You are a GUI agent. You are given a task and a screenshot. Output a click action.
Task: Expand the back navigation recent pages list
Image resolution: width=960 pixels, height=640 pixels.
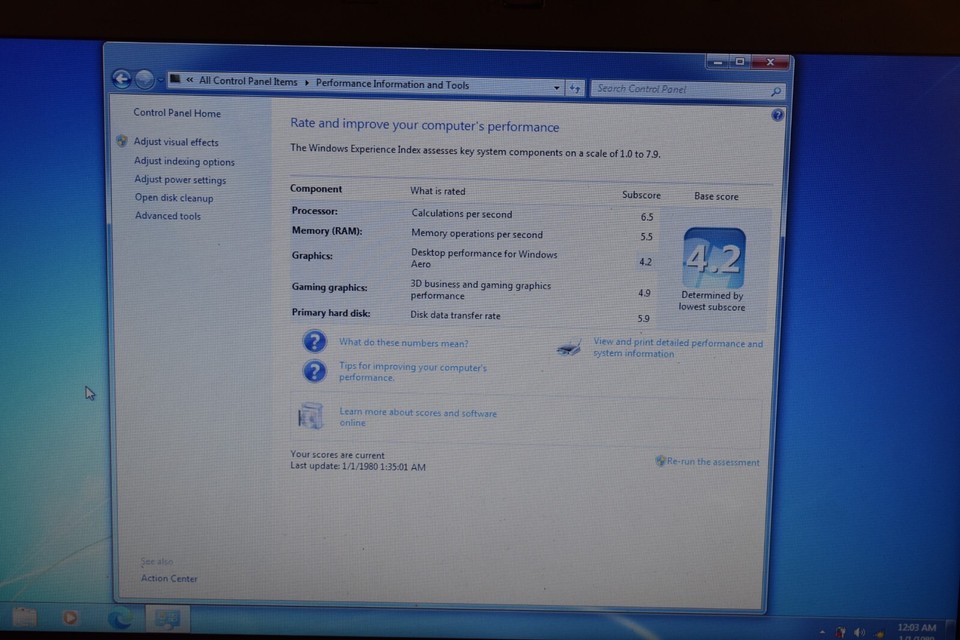(x=161, y=79)
